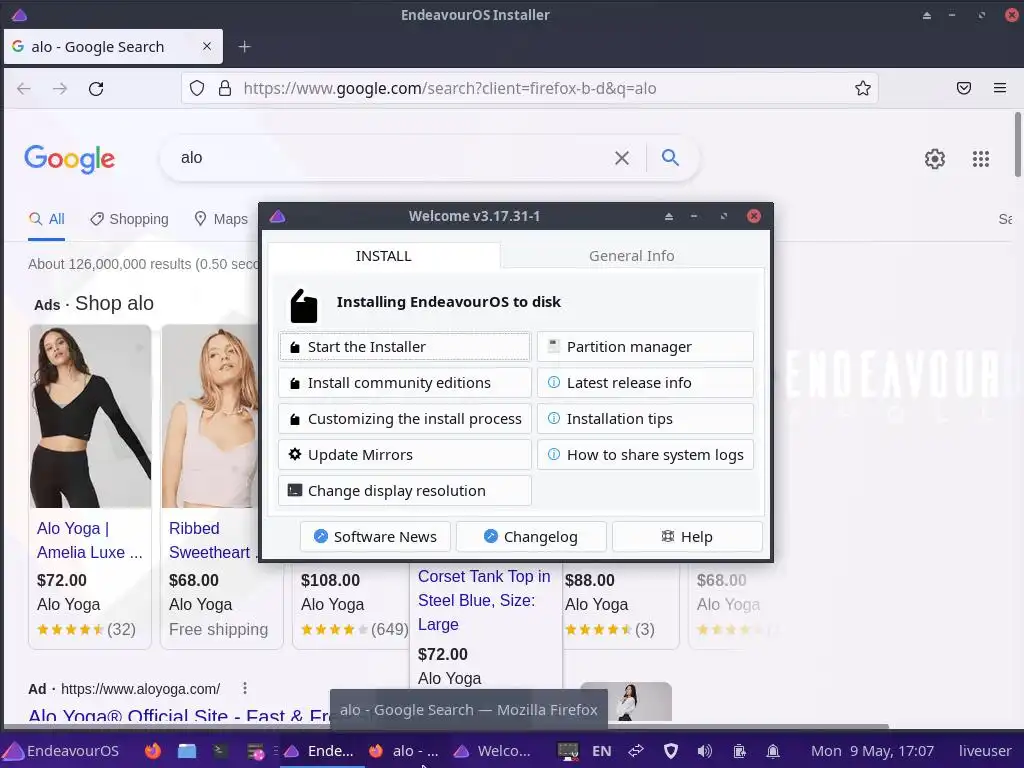Open the Firefox hamburger menu
The image size is (1024, 768).
(x=1000, y=88)
